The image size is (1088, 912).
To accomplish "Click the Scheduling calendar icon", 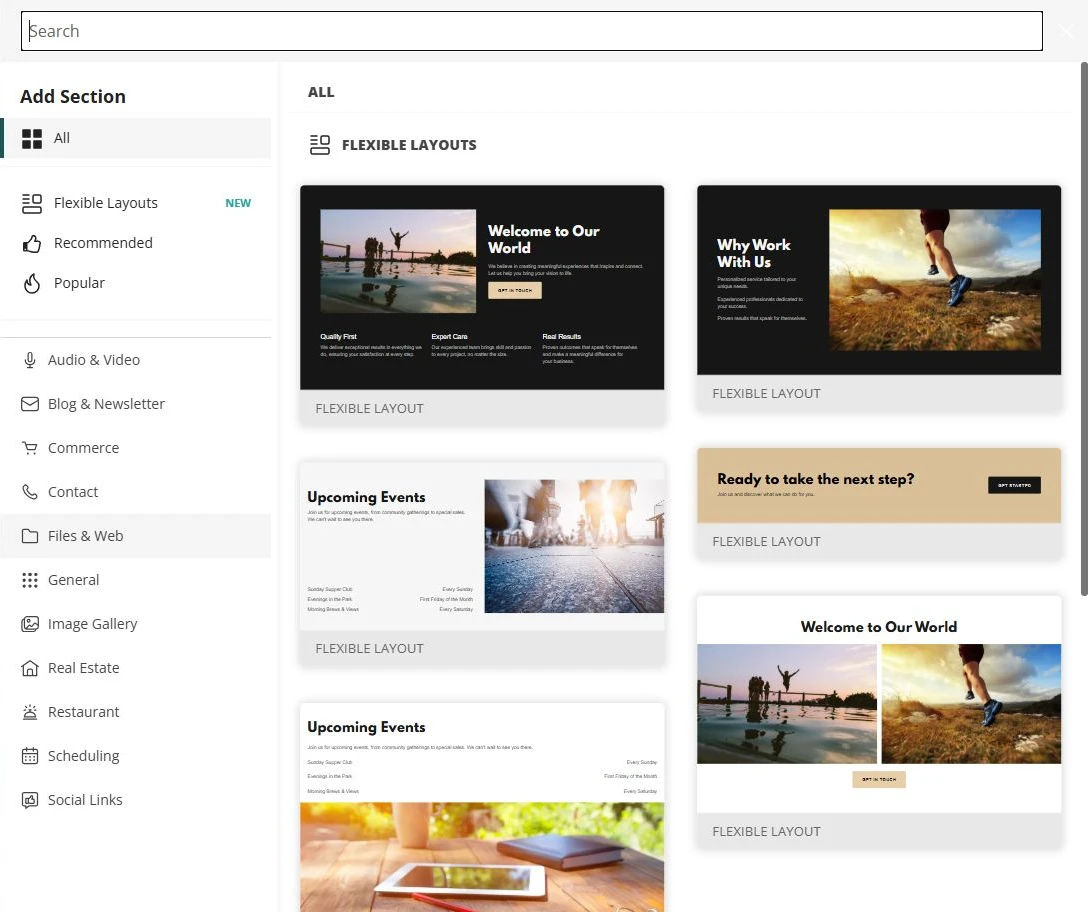I will (30, 756).
